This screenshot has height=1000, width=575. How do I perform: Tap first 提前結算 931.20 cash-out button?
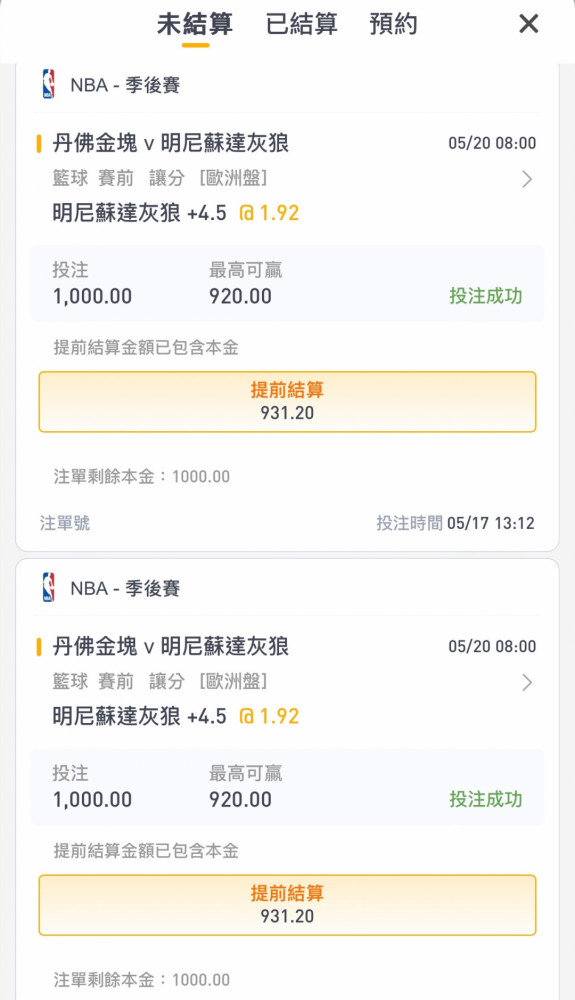[x=288, y=402]
